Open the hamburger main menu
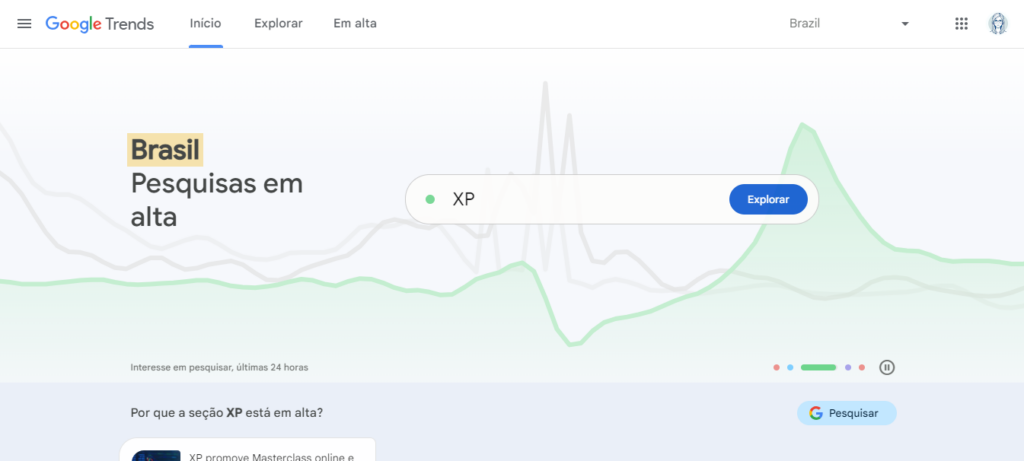The width and height of the screenshot is (1024, 461). (x=24, y=24)
